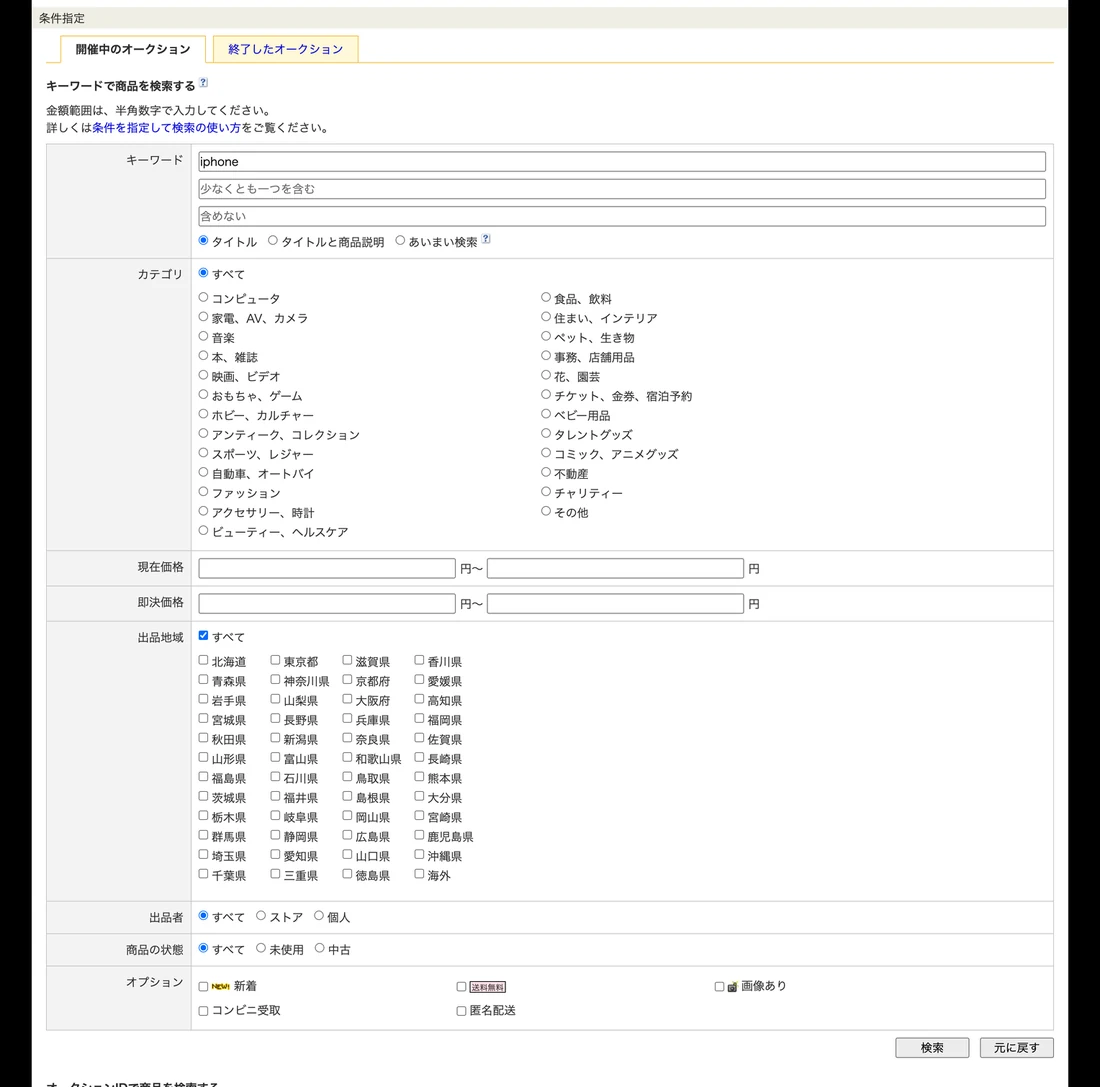Check the 送料無料 option
1100x1087 pixels.
click(462, 987)
